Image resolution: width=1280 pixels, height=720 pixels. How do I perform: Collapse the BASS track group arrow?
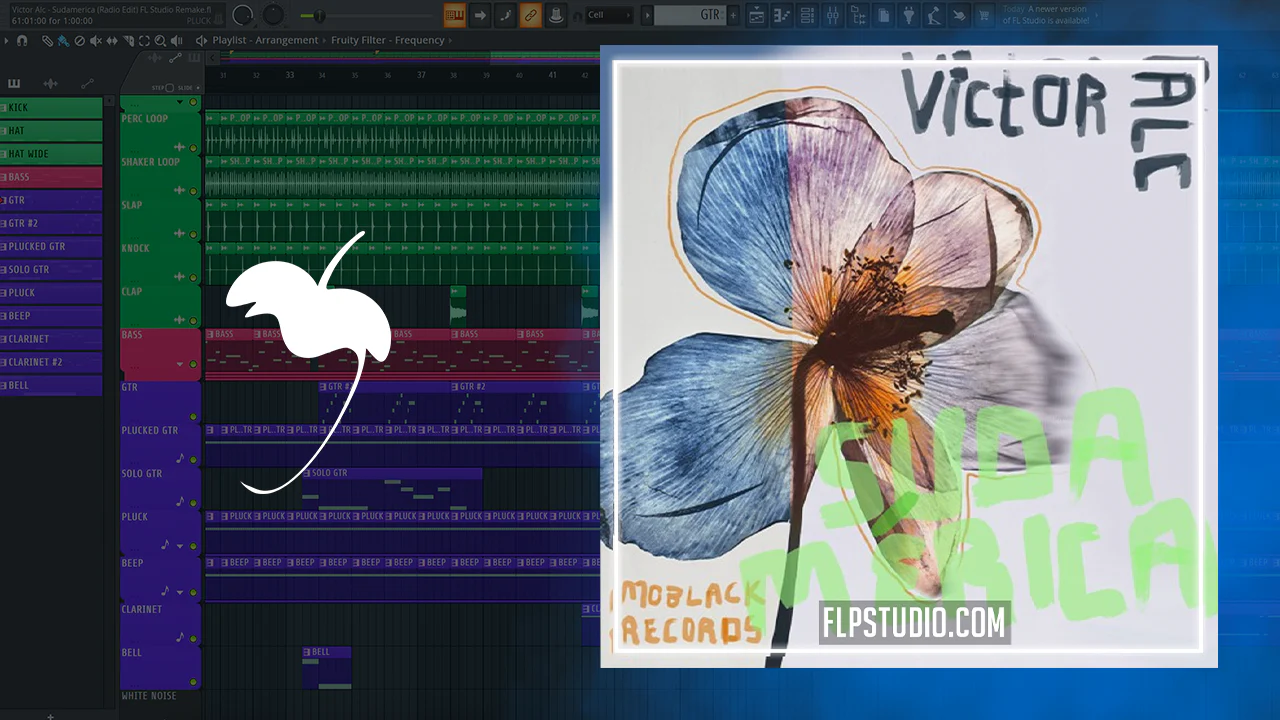(x=181, y=365)
